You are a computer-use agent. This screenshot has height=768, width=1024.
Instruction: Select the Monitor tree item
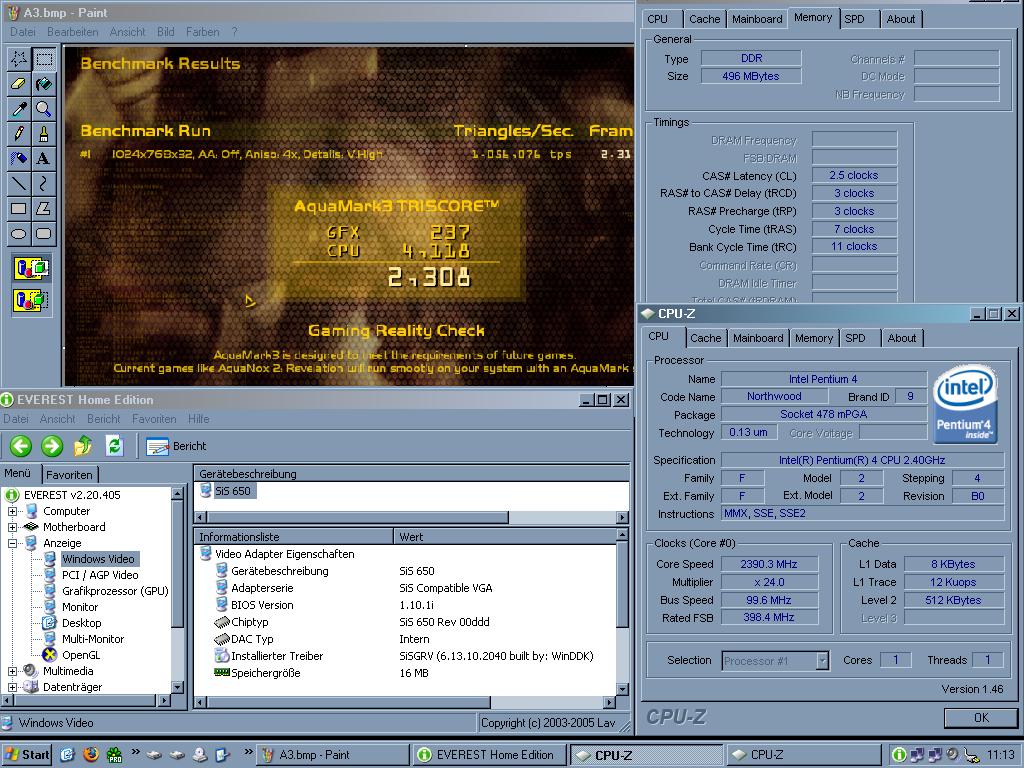[80, 607]
